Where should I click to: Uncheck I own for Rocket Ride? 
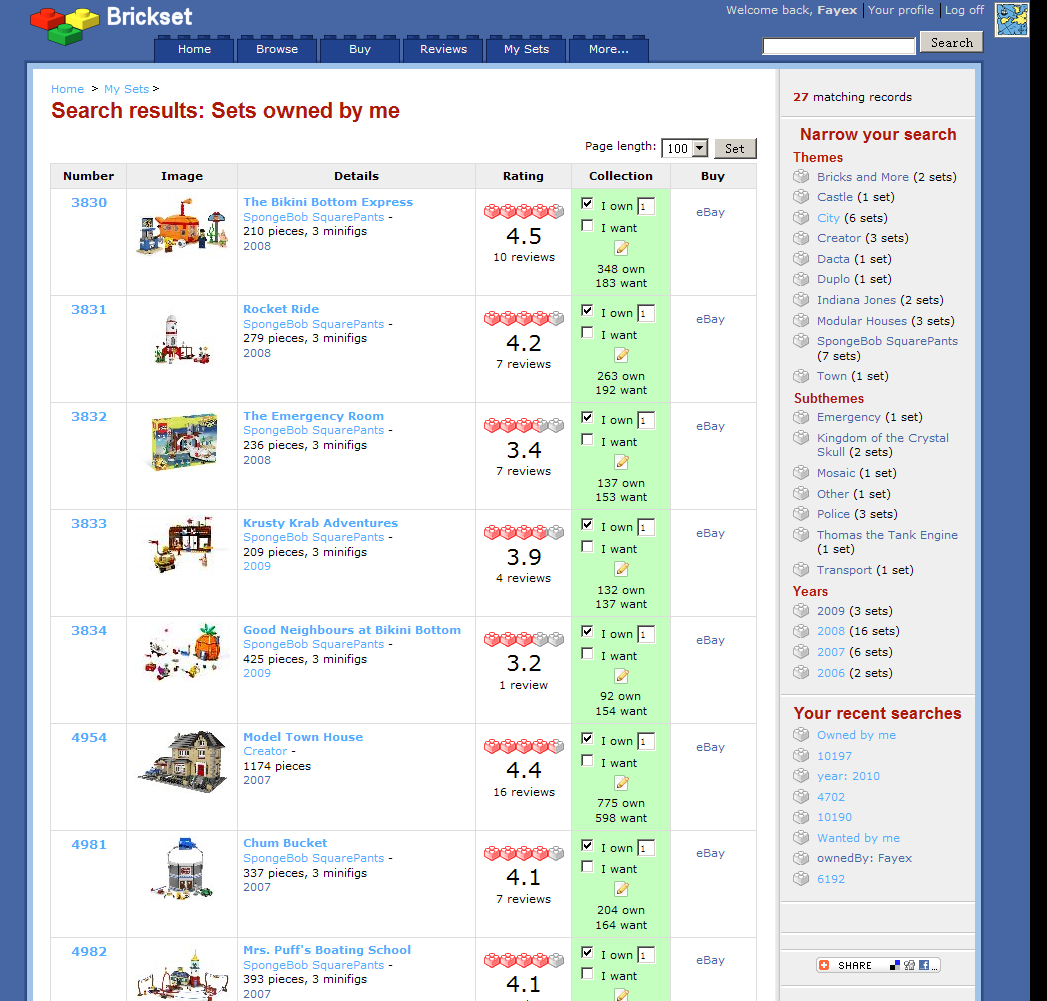point(587,311)
